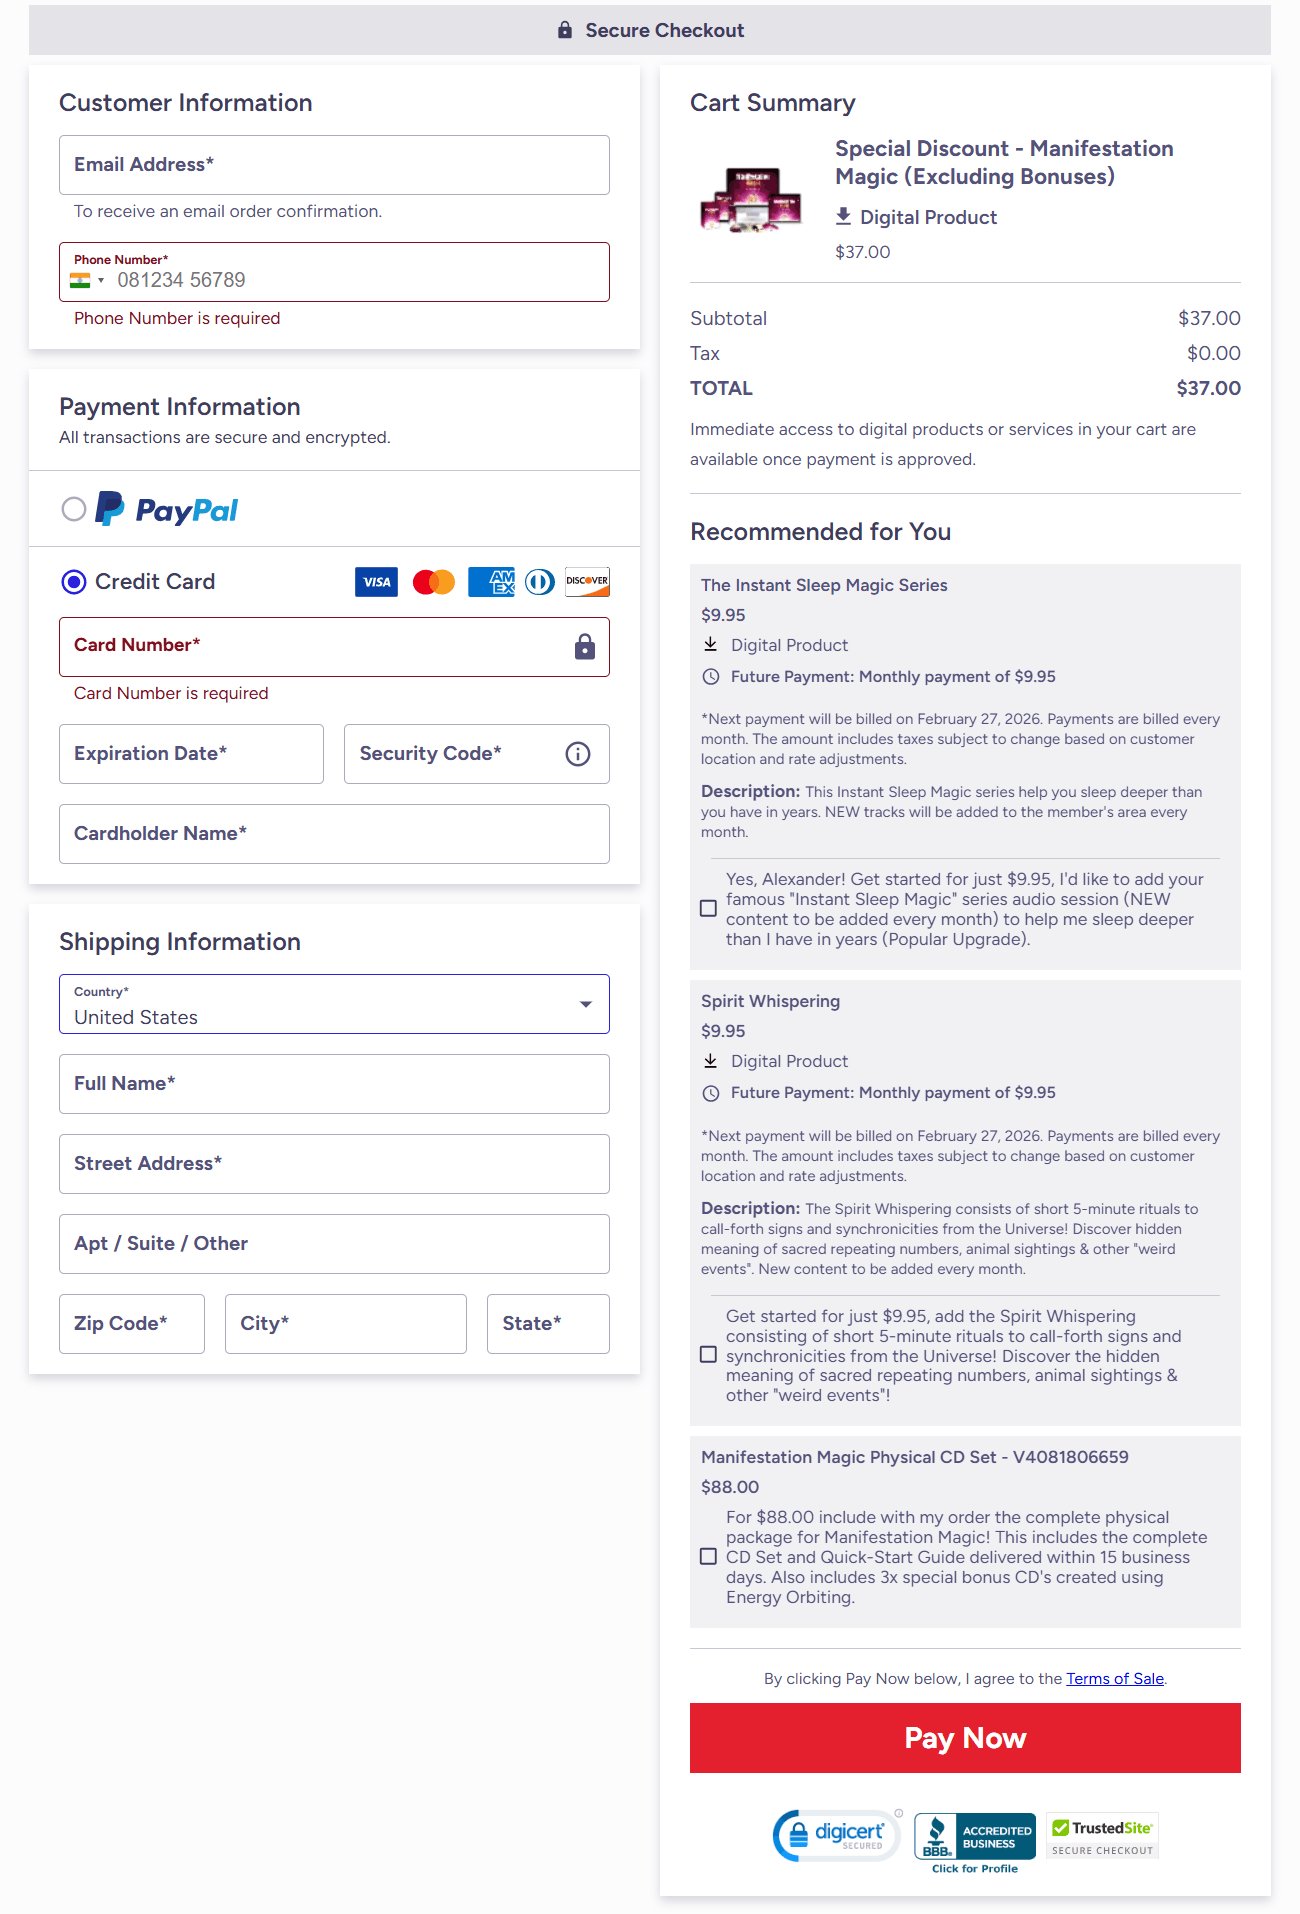Select the Credit Card payment option
Screen dimensions: 1300x1914
72,582
